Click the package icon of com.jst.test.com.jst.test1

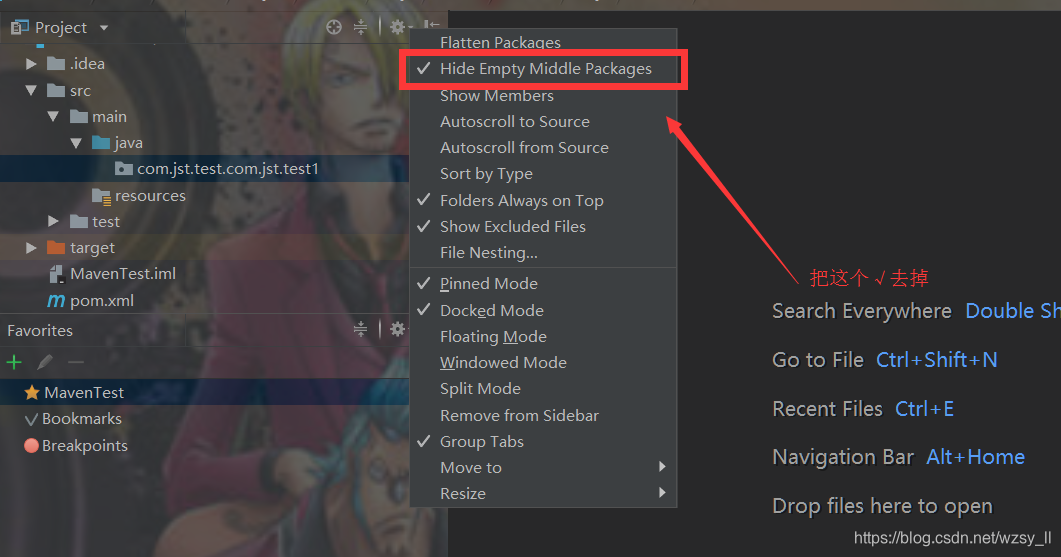[x=124, y=169]
